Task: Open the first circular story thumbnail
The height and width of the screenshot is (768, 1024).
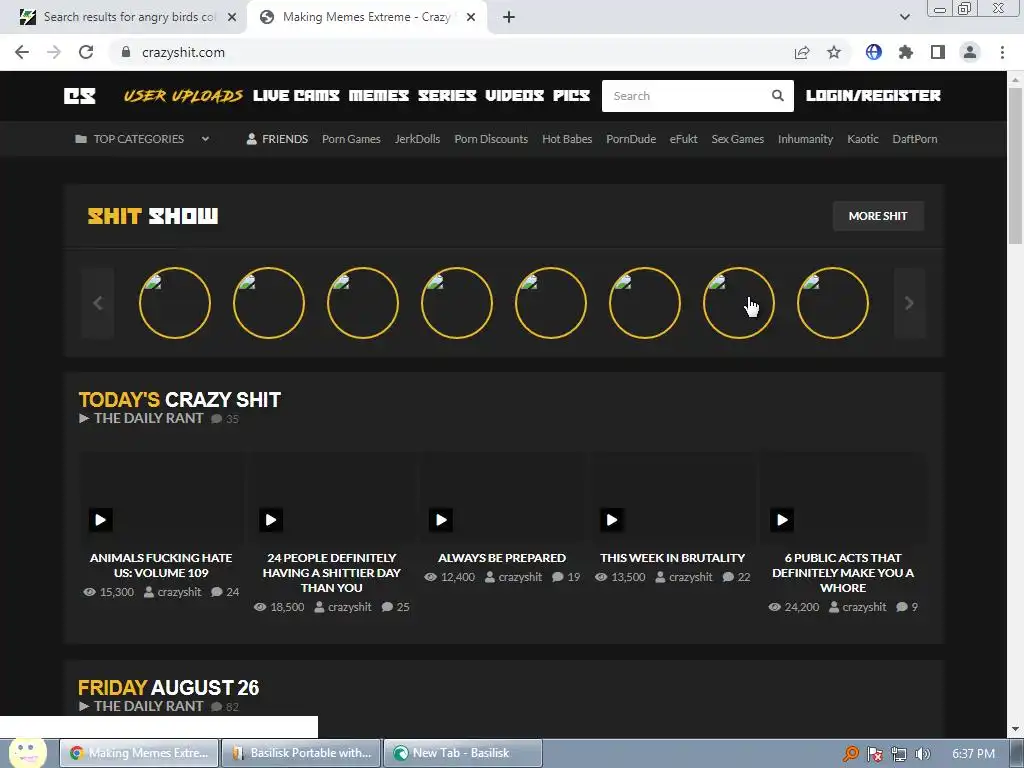Action: point(174,303)
